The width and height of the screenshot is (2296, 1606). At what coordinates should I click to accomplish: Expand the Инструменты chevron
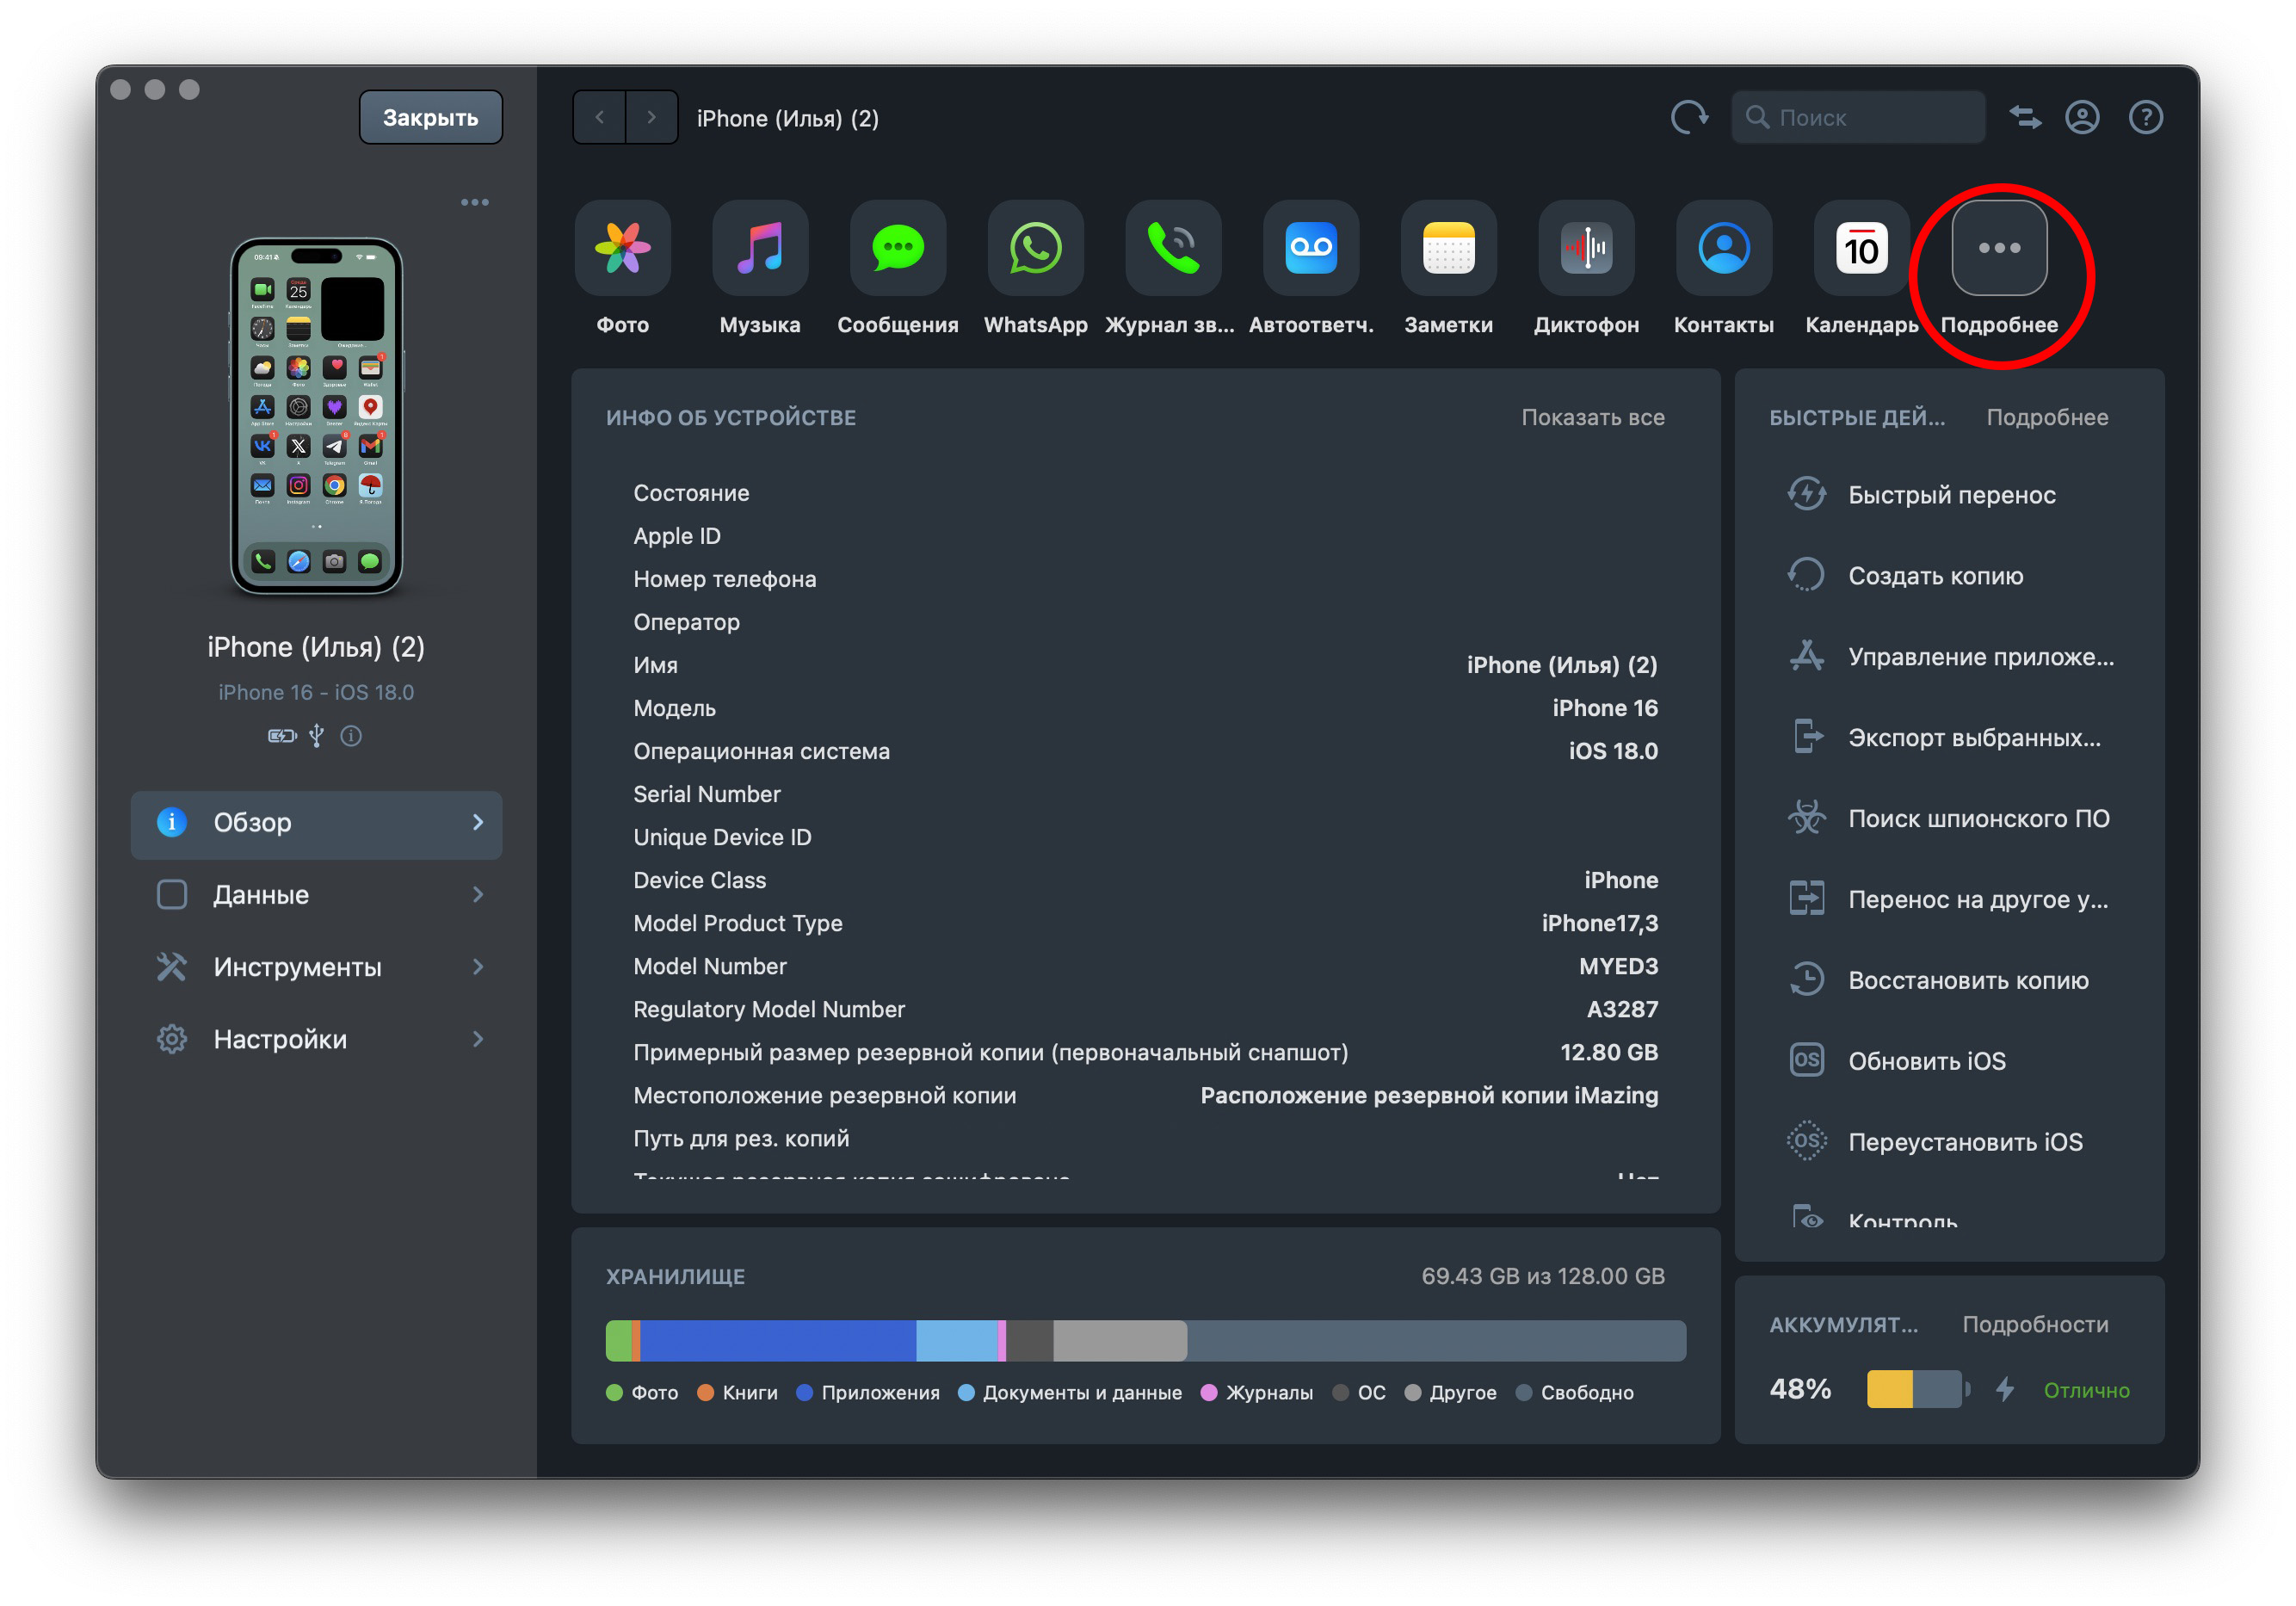[478, 966]
